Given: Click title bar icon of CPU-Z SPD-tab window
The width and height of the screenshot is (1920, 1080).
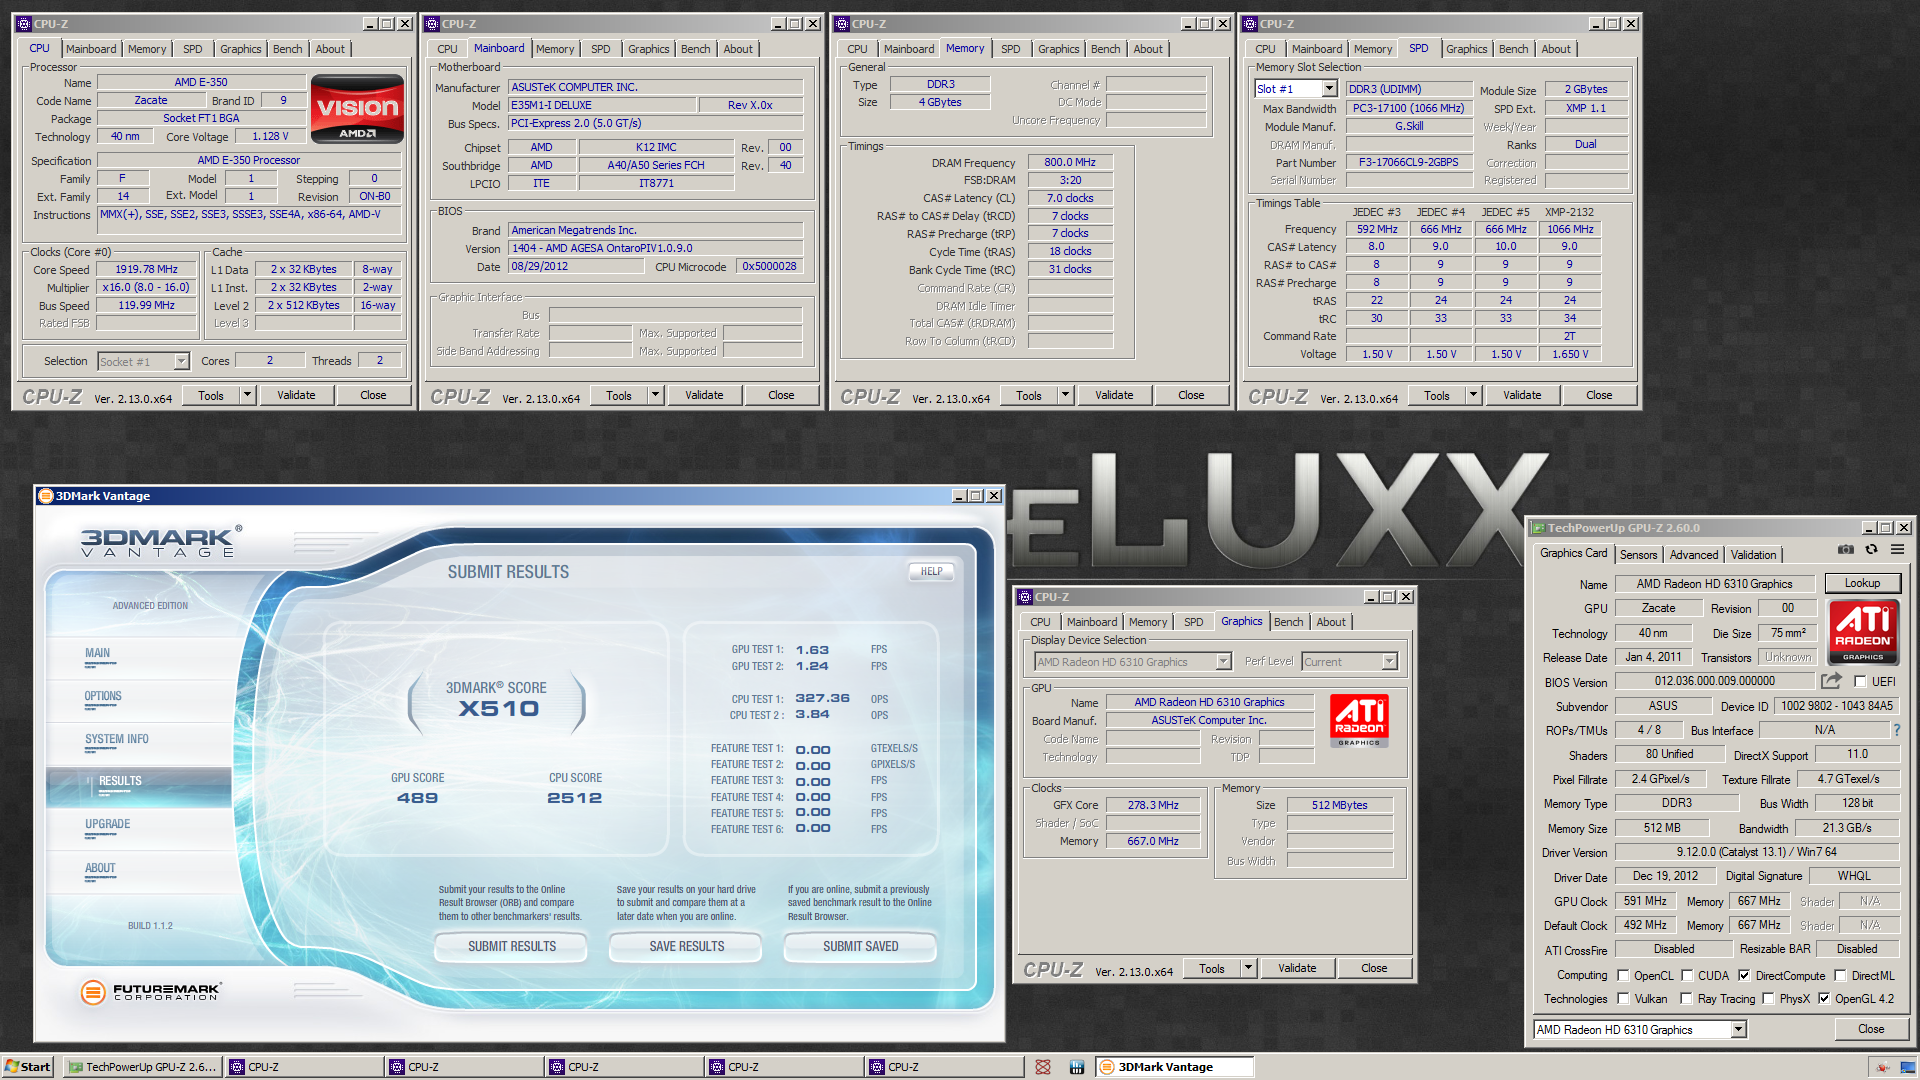Looking at the screenshot, I should coord(1250,24).
